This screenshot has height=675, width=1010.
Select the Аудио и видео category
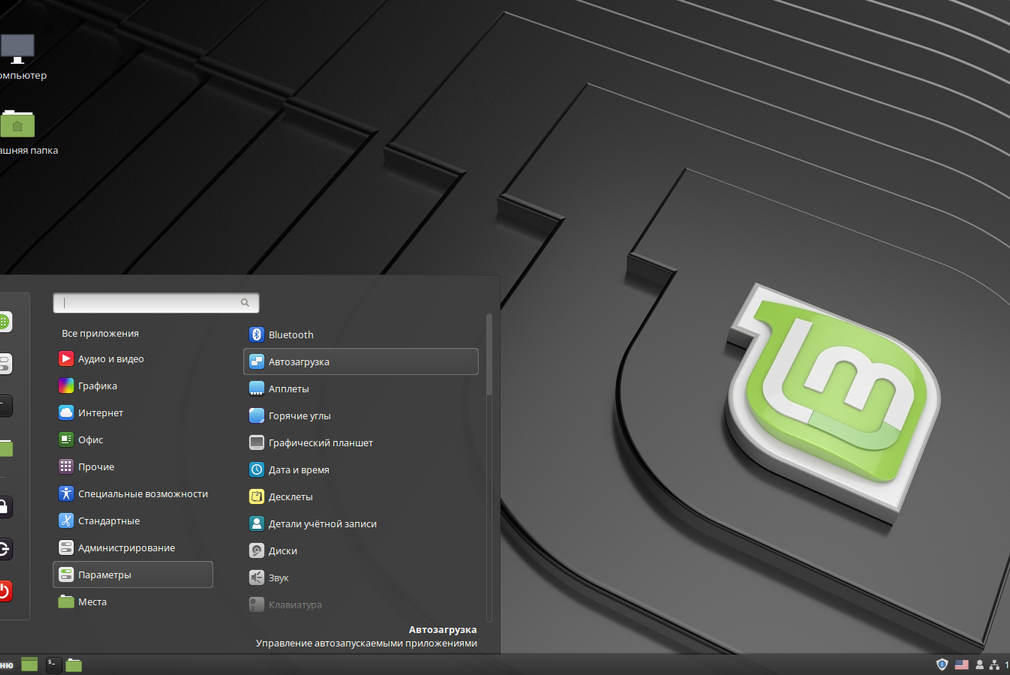click(x=133, y=359)
